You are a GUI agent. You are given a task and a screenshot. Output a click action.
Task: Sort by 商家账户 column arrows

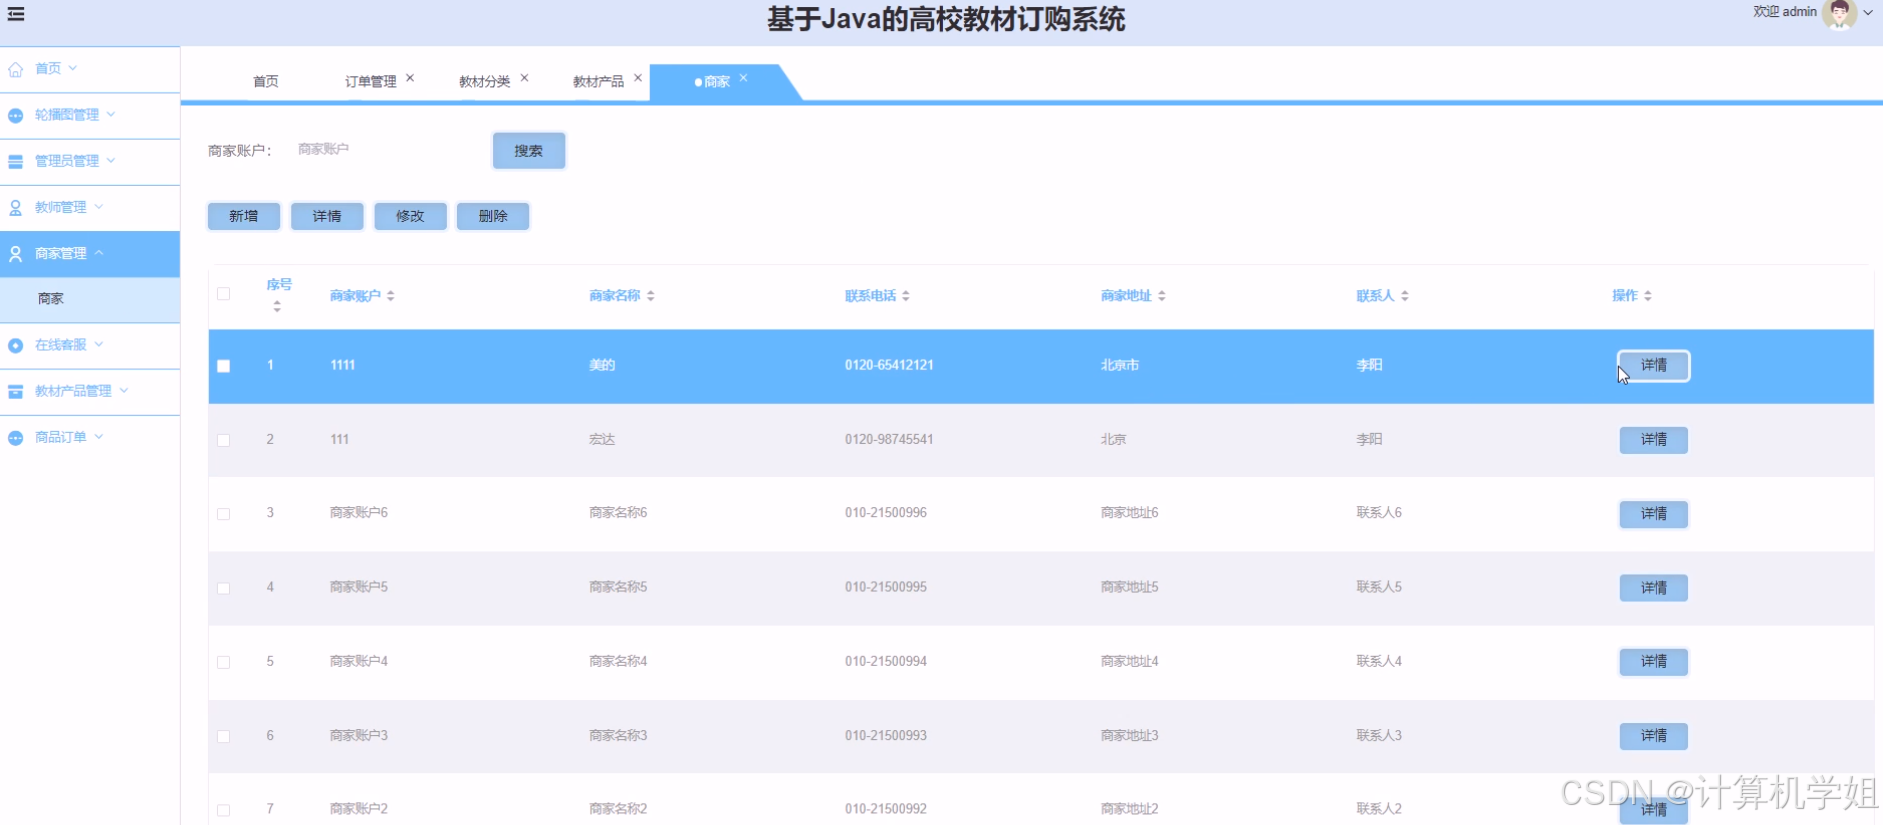(x=391, y=296)
